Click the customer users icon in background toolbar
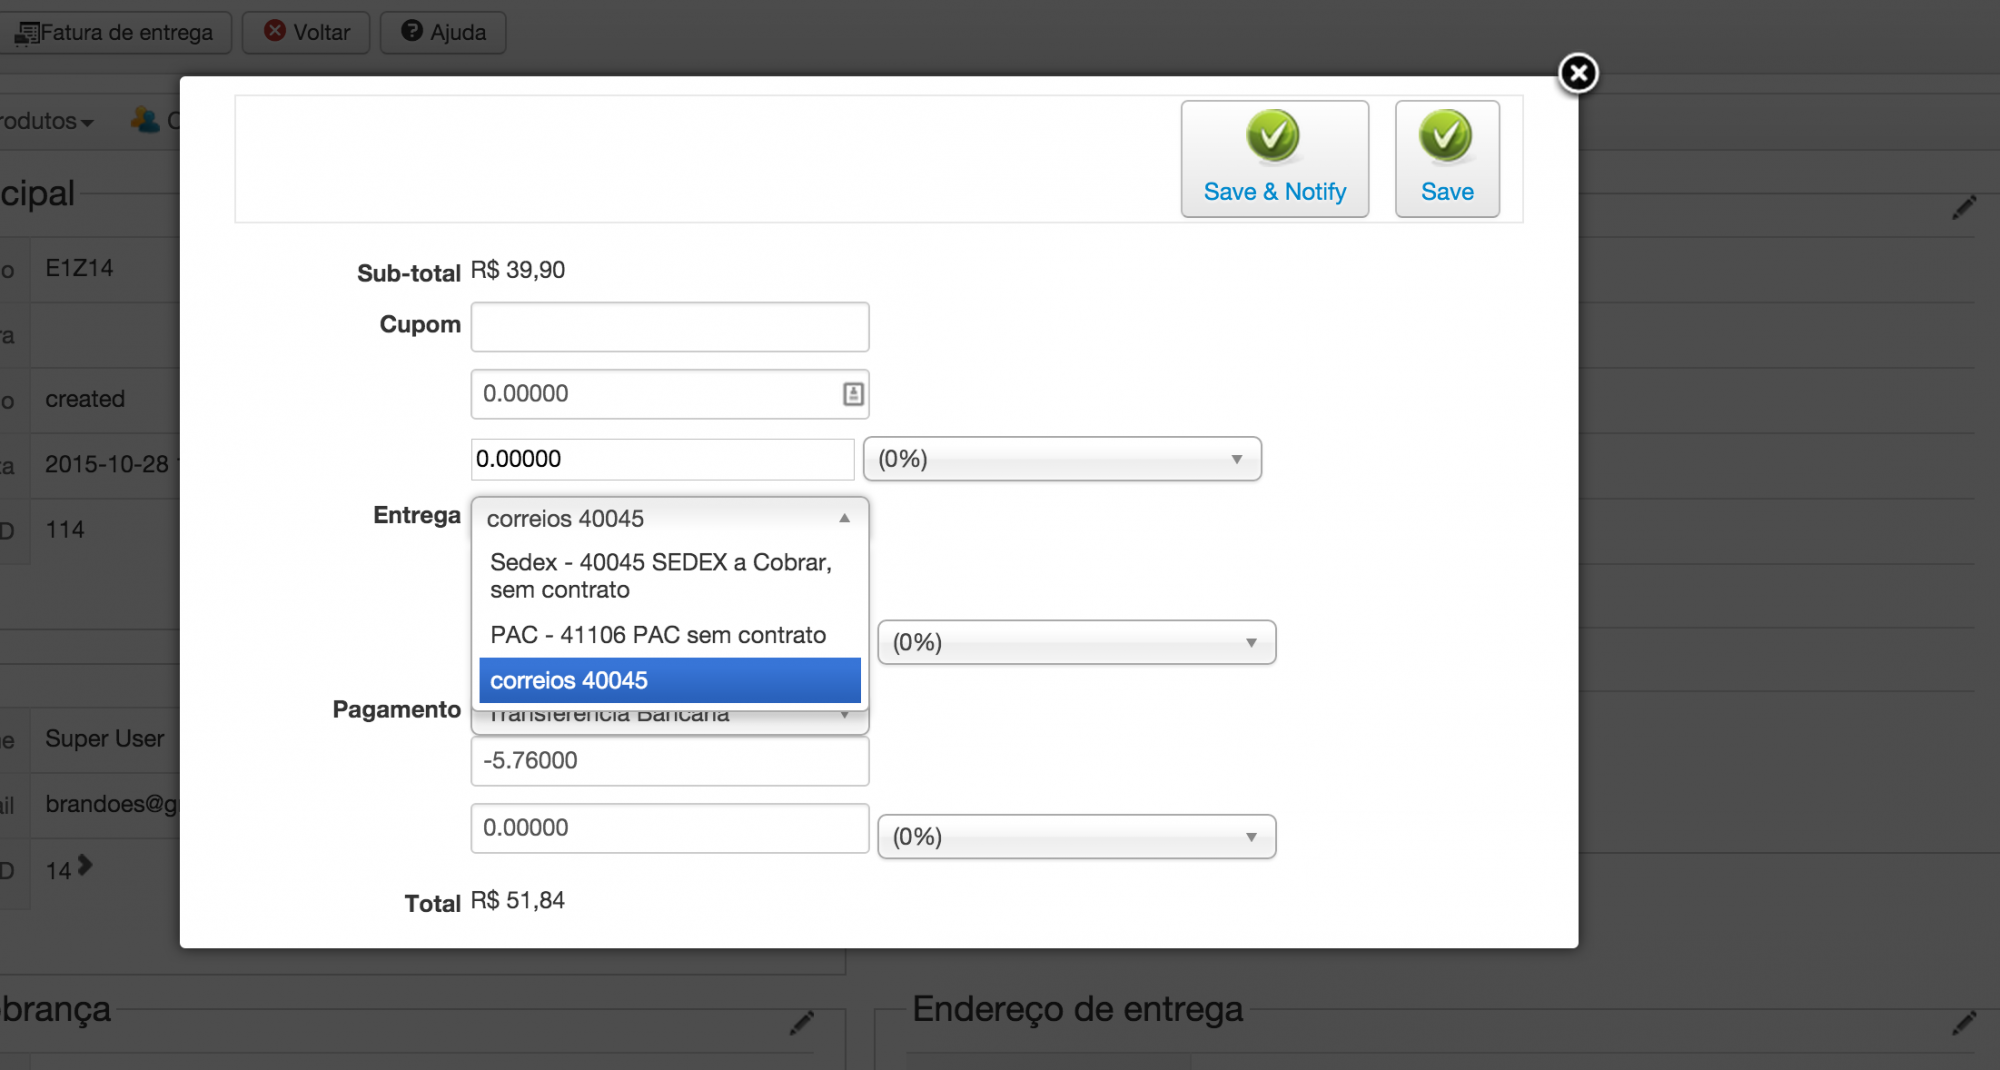 coord(145,120)
